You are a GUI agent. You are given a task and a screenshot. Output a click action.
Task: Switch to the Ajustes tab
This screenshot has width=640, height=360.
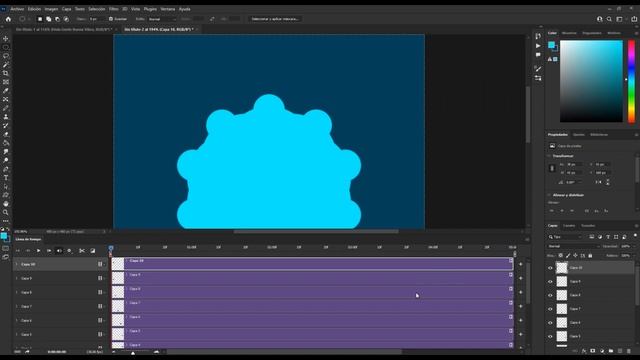pos(578,135)
